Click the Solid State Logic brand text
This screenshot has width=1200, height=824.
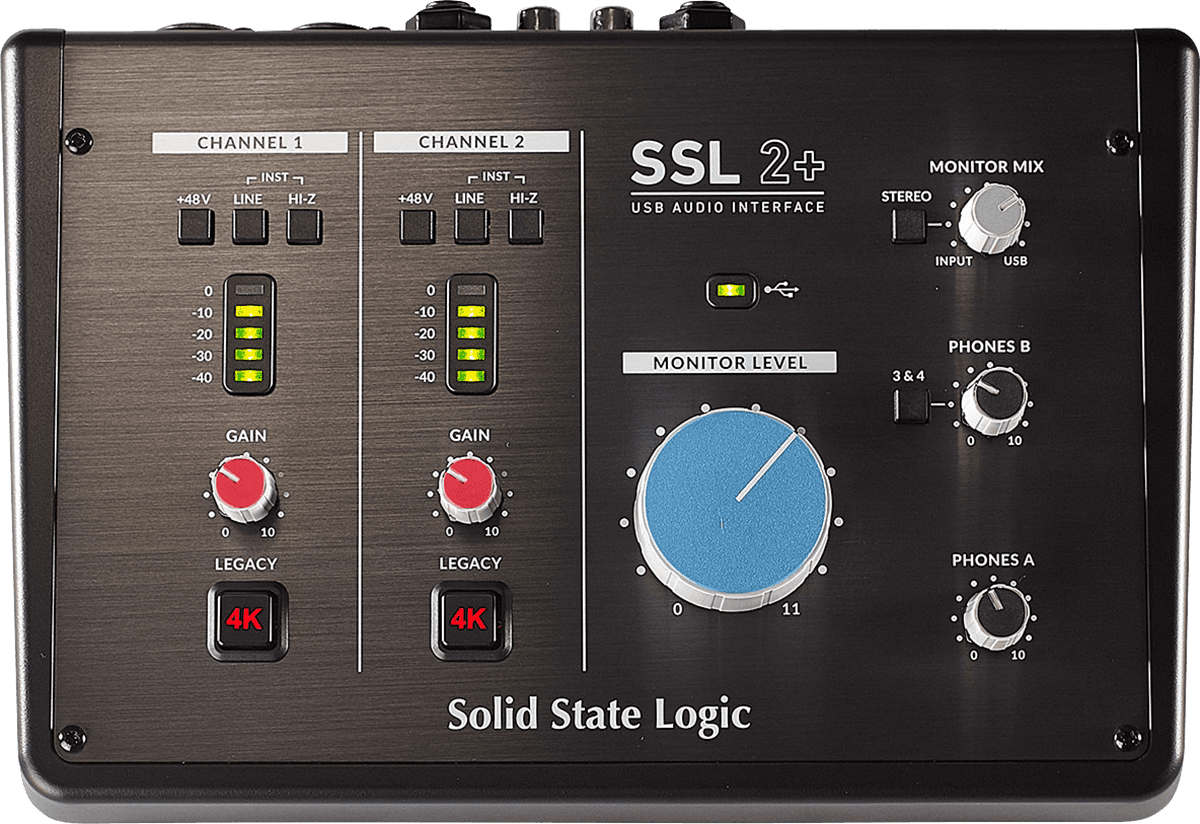point(598,714)
